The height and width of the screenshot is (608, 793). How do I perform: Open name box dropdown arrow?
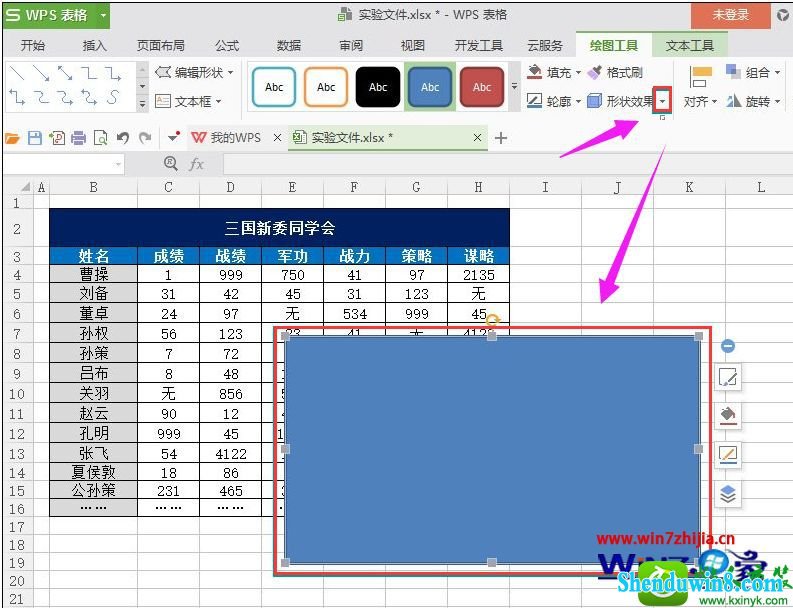pos(118,164)
